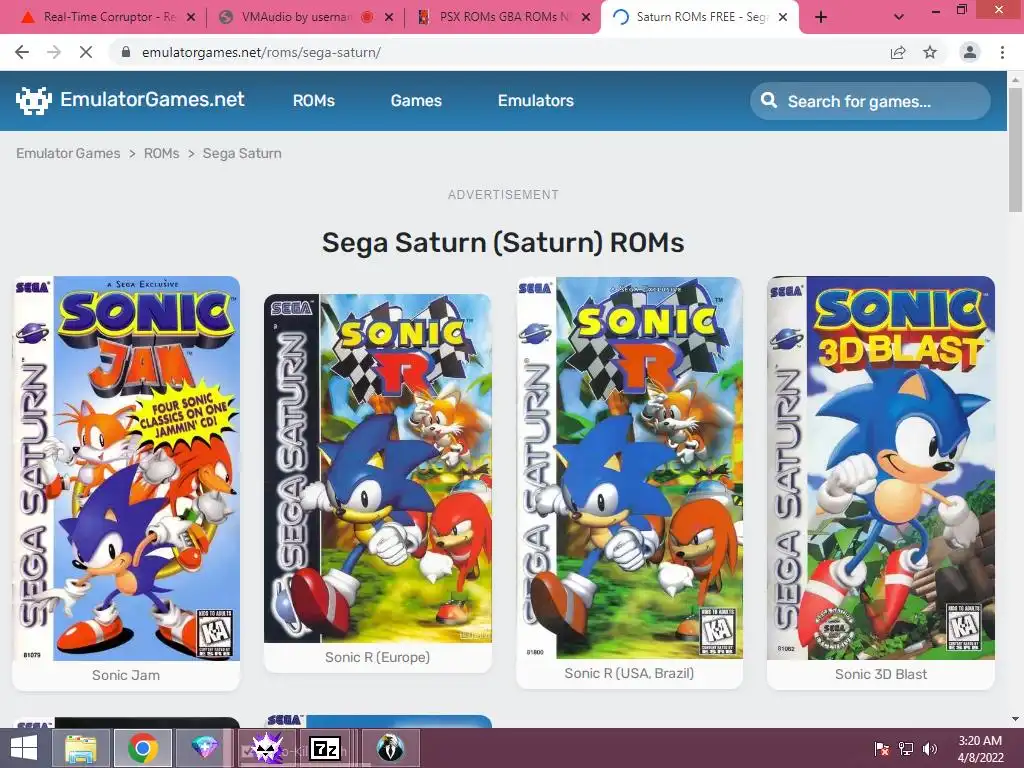This screenshot has width=1024, height=768.
Task: Open 7-Zip from the taskbar
Action: click(x=325, y=748)
